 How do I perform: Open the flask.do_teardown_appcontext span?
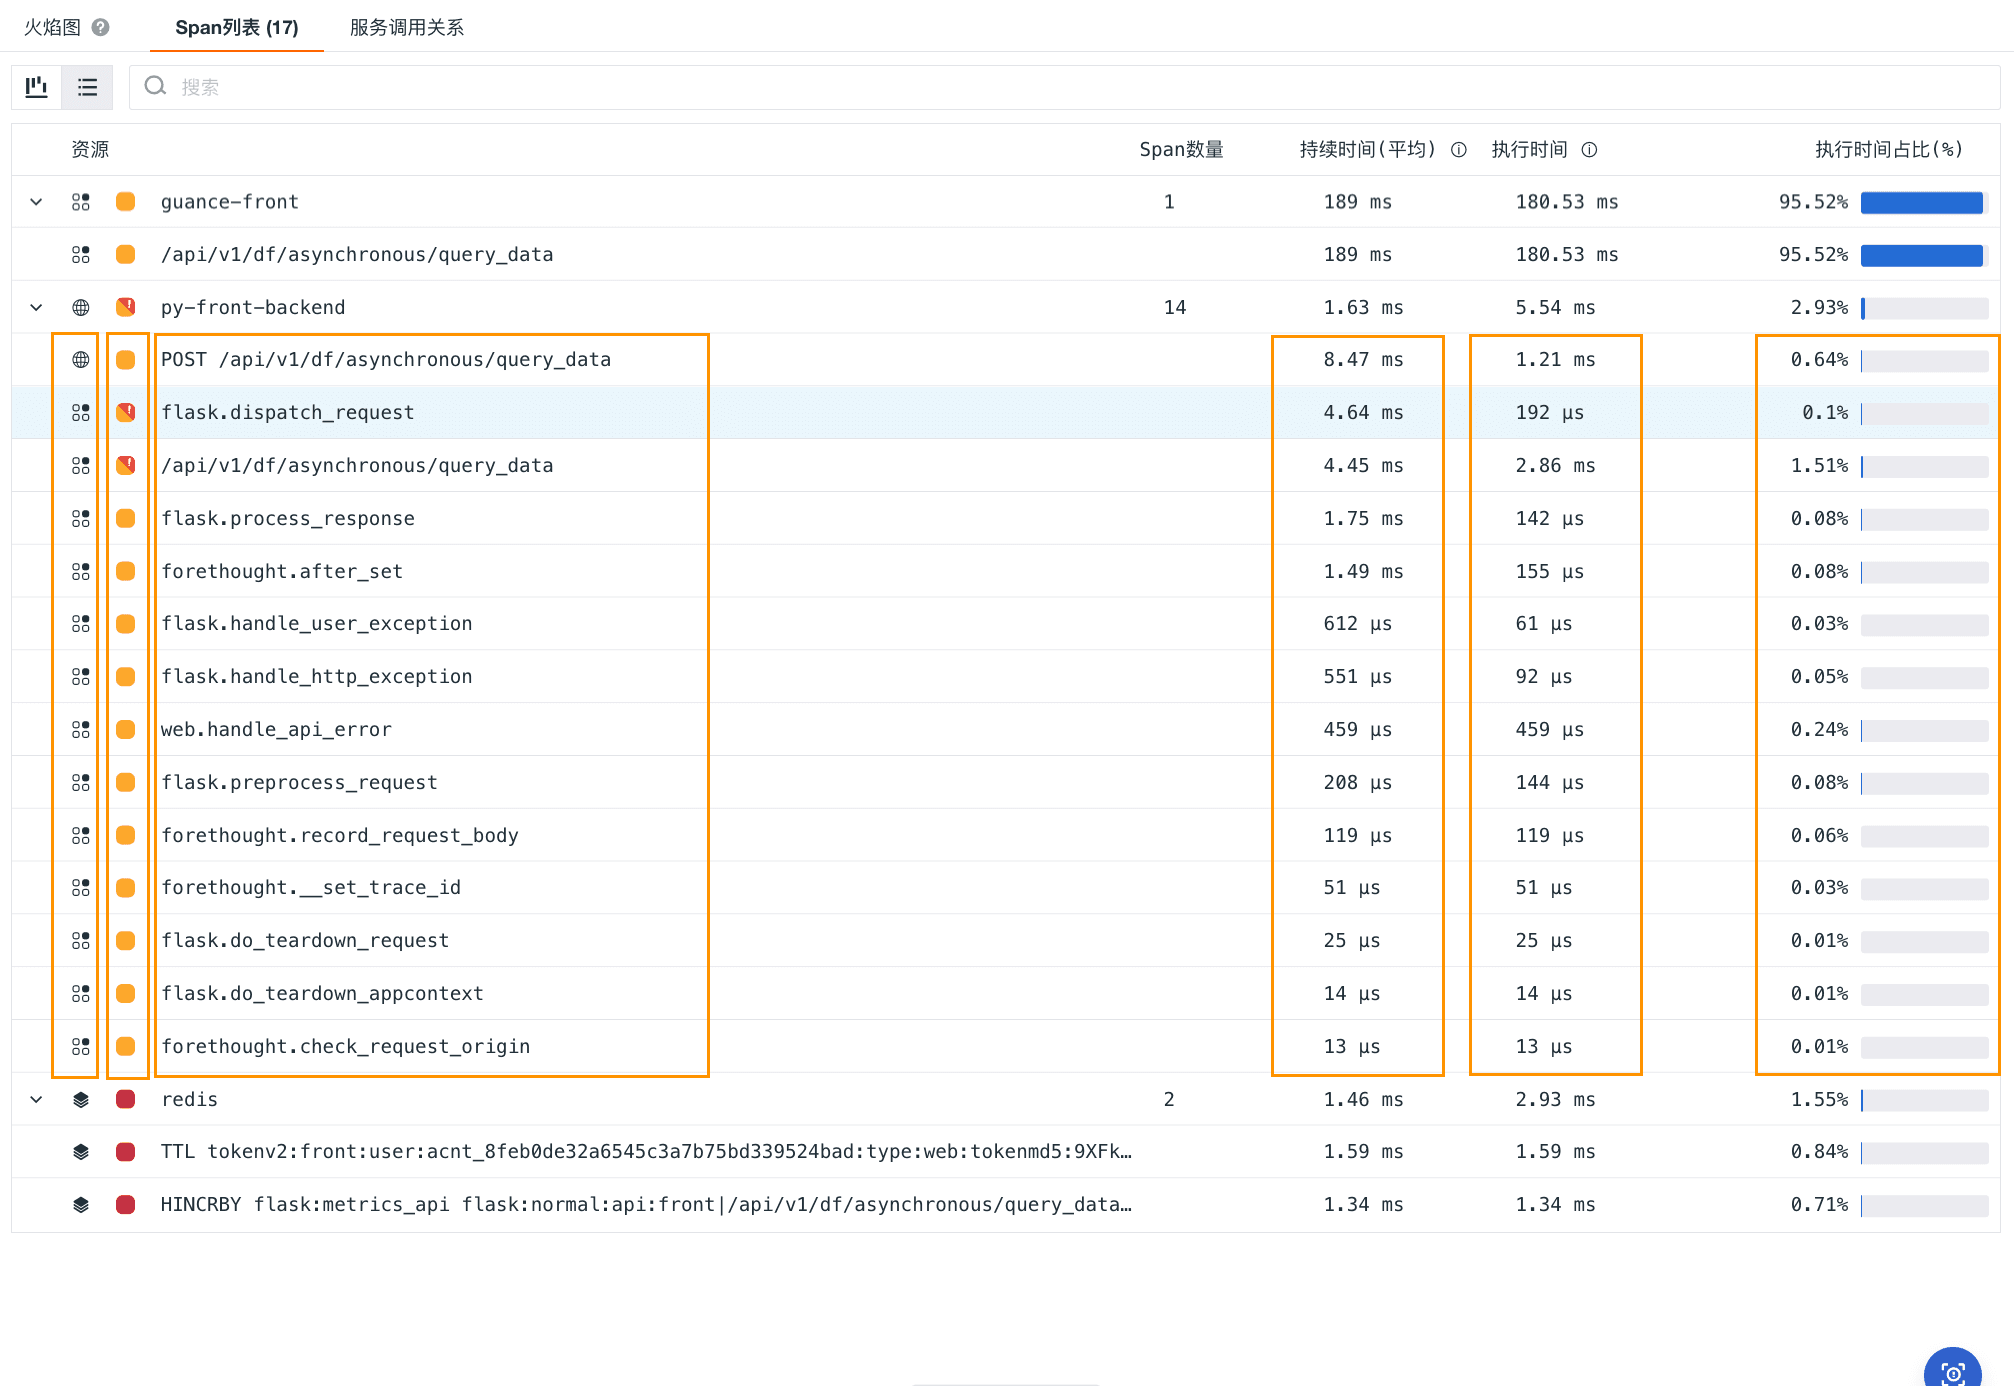point(322,994)
